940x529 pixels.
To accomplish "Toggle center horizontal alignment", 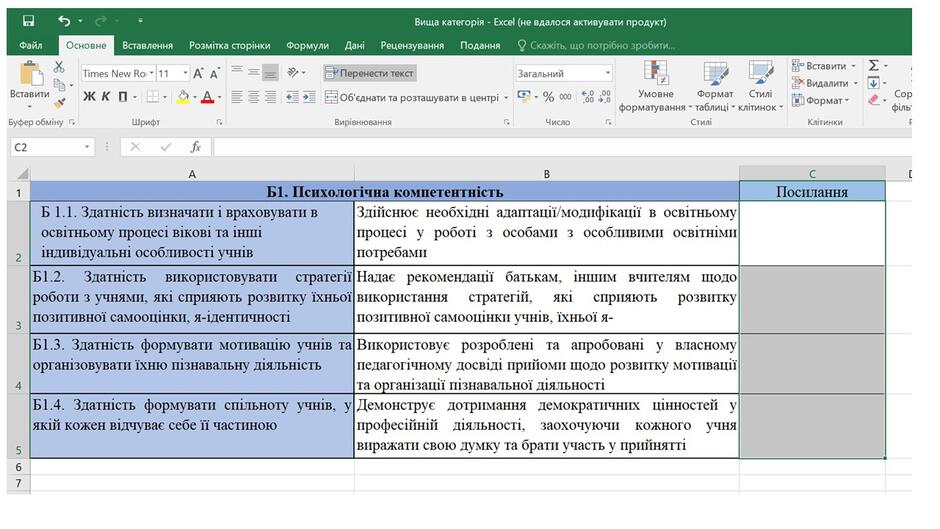I will (x=254, y=97).
